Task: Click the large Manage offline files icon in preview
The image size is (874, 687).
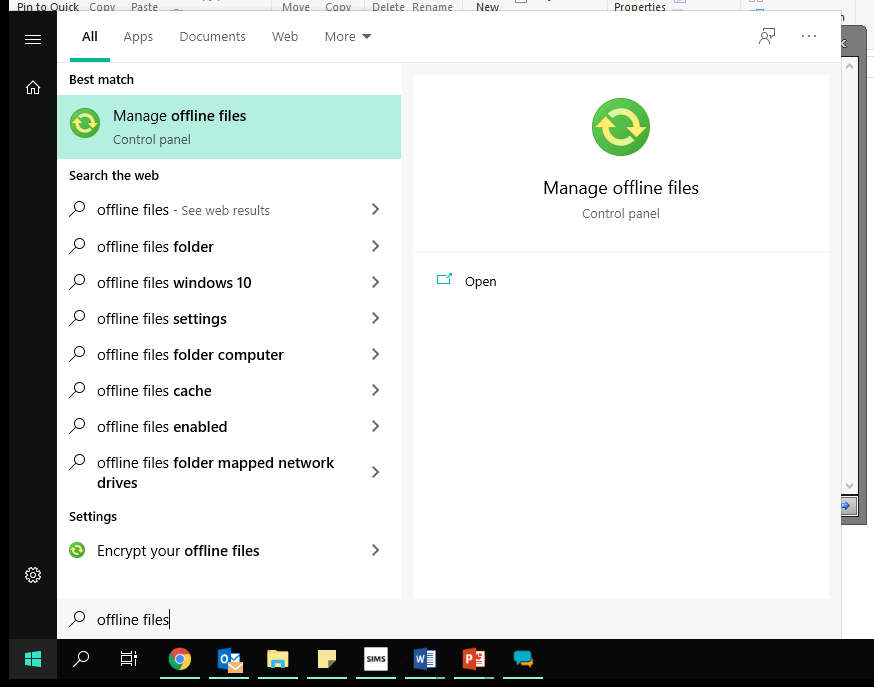Action: pos(620,127)
